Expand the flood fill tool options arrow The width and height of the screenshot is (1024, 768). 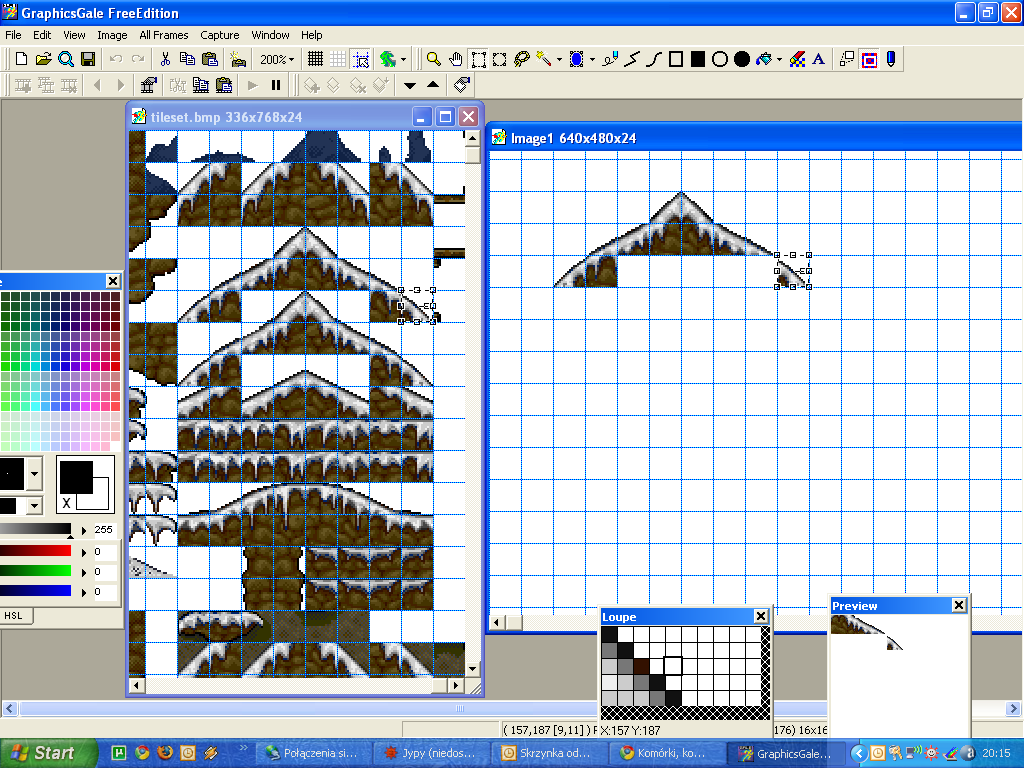click(779, 59)
